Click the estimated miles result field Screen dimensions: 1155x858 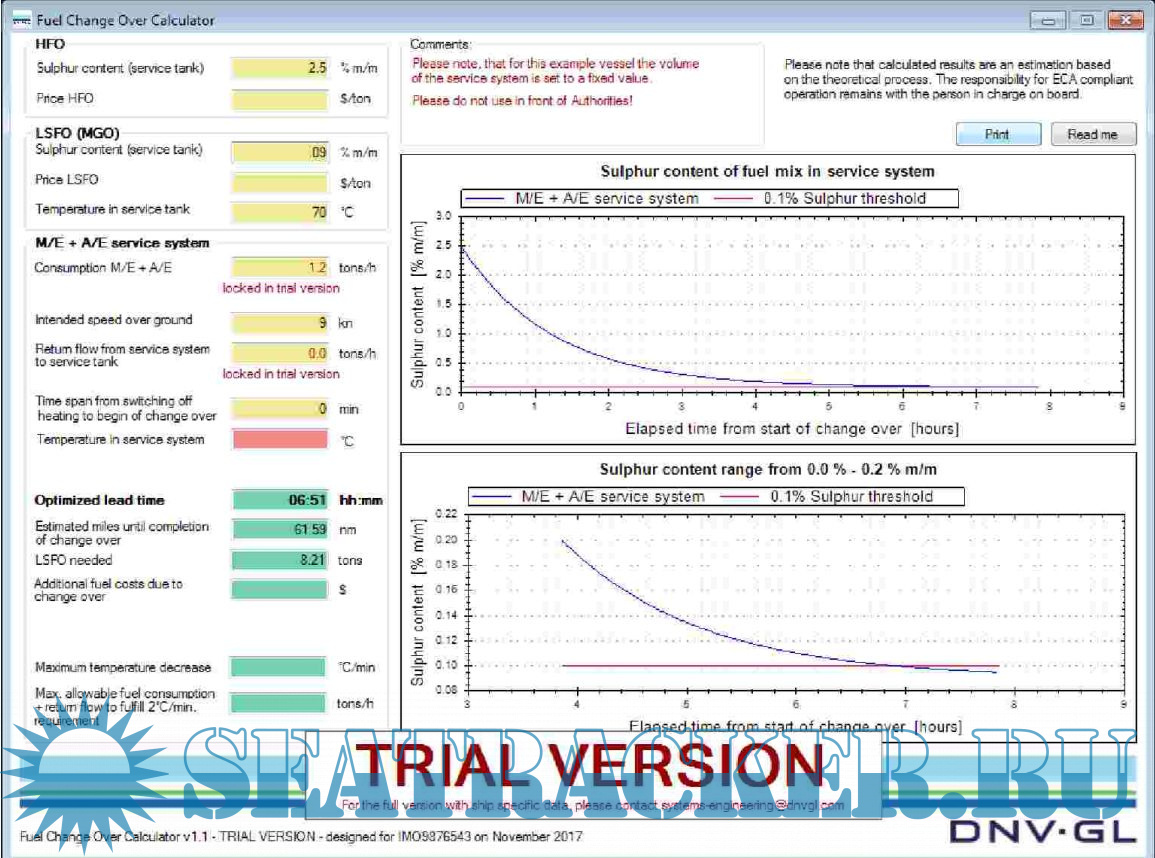coord(279,530)
